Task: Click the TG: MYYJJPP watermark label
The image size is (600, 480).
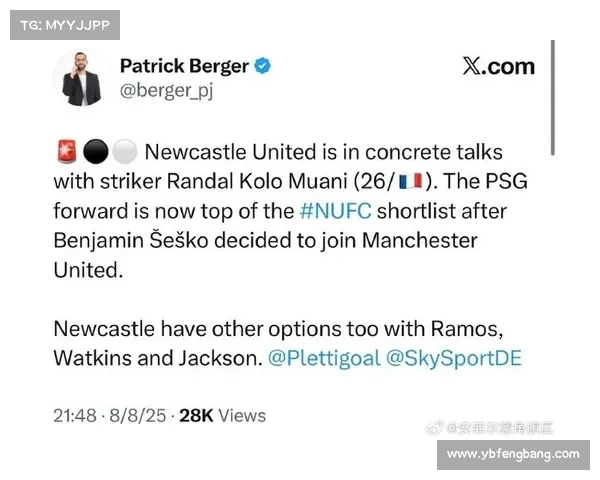Action: 65,25
